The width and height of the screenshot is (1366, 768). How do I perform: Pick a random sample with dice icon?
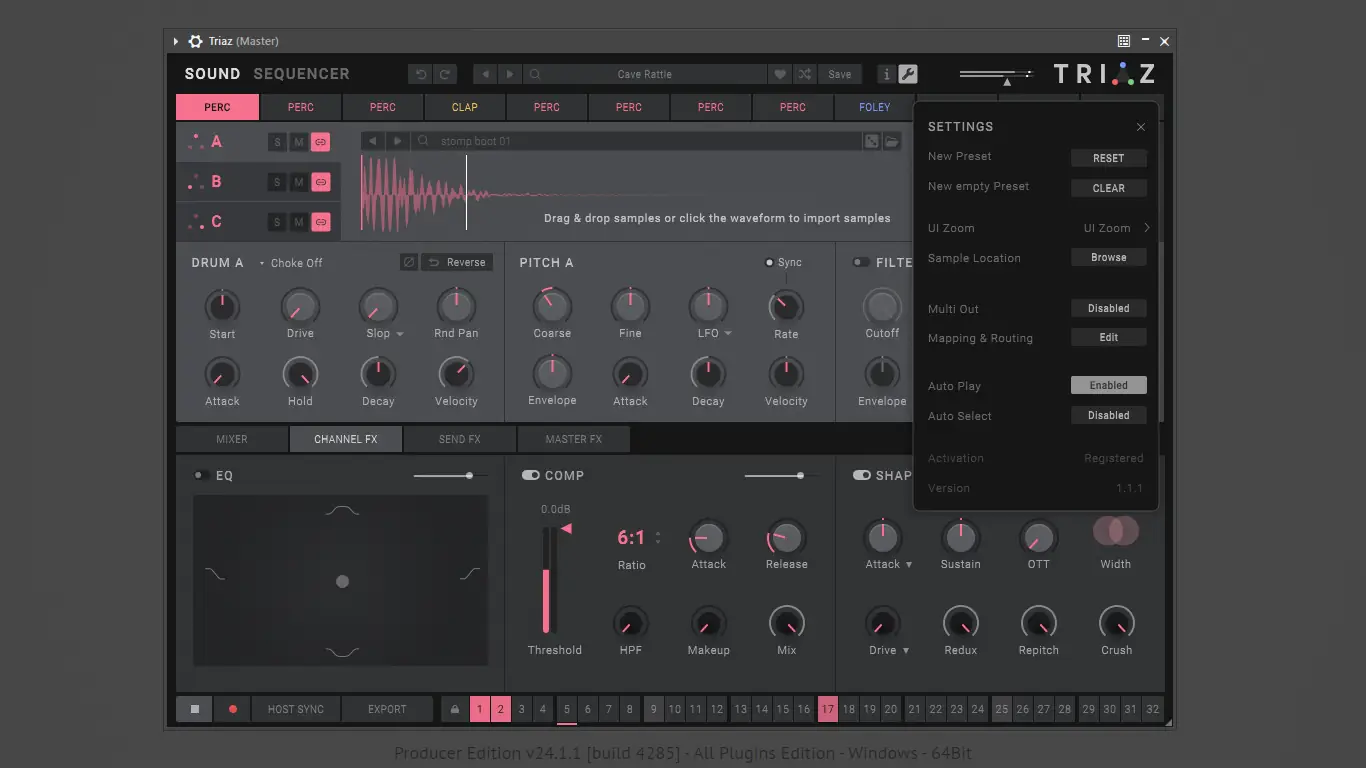point(872,141)
